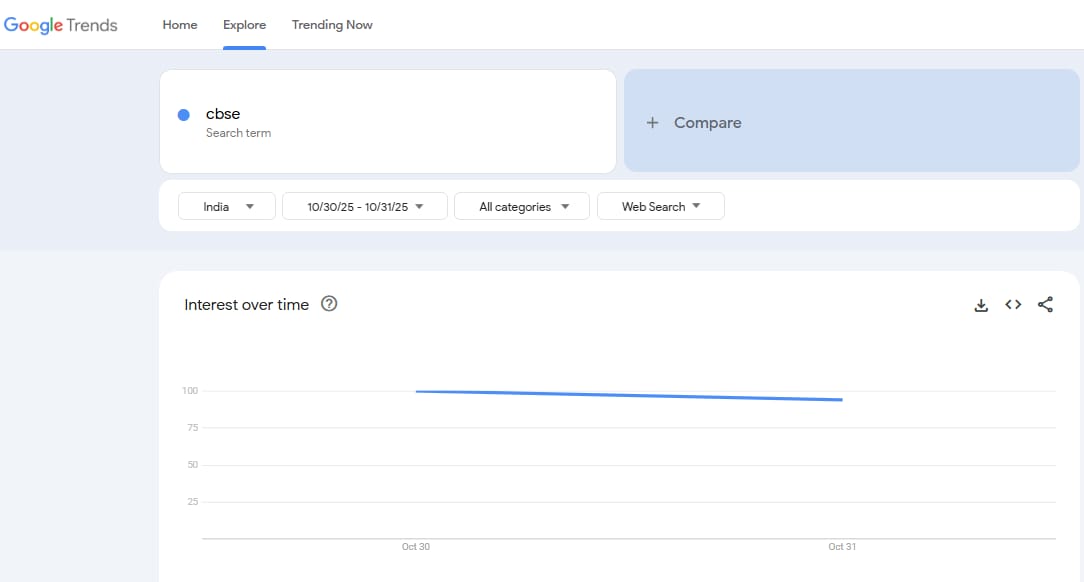
Task: Expand the All categories dropdown
Action: 522,206
